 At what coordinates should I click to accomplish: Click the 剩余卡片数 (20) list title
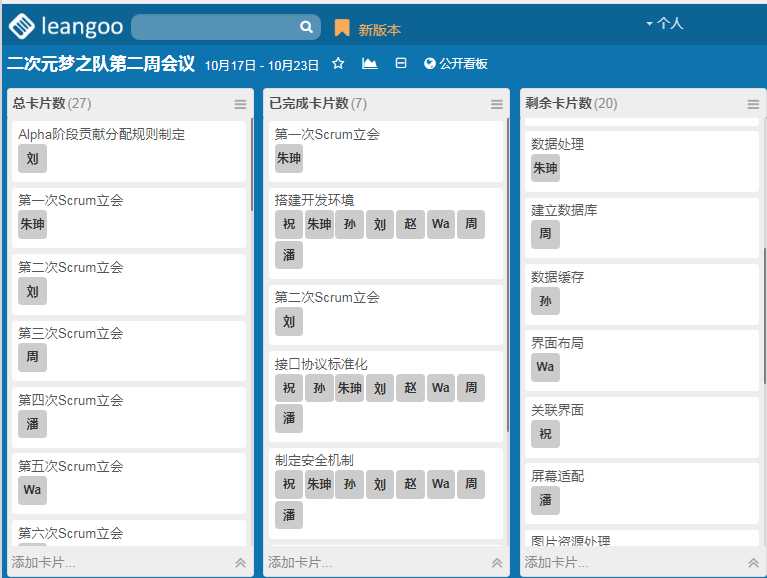[571, 103]
